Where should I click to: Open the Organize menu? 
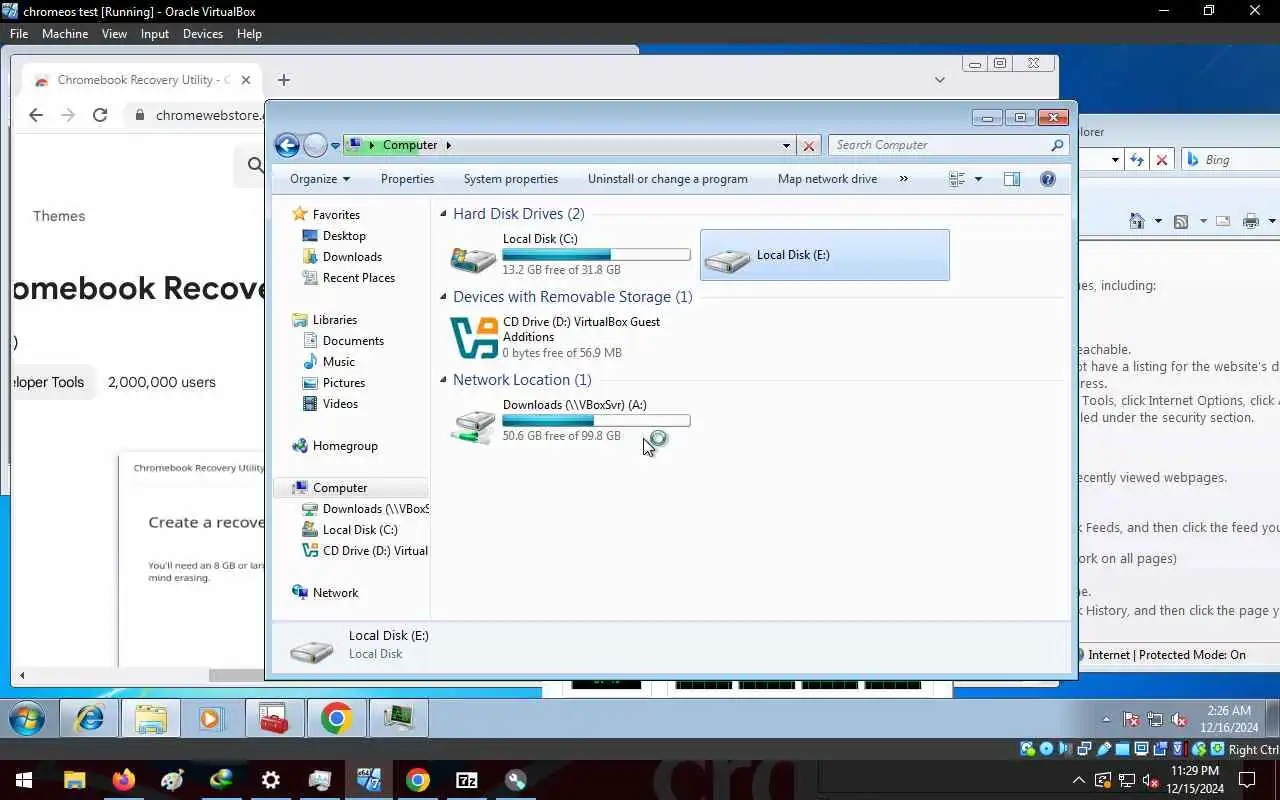coord(320,179)
